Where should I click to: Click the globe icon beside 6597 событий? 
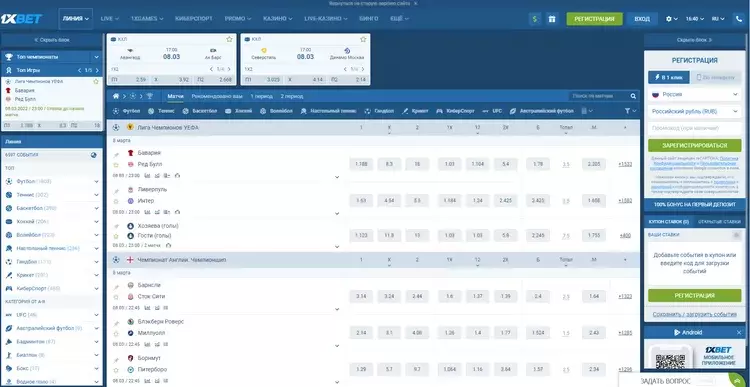[x=93, y=155]
